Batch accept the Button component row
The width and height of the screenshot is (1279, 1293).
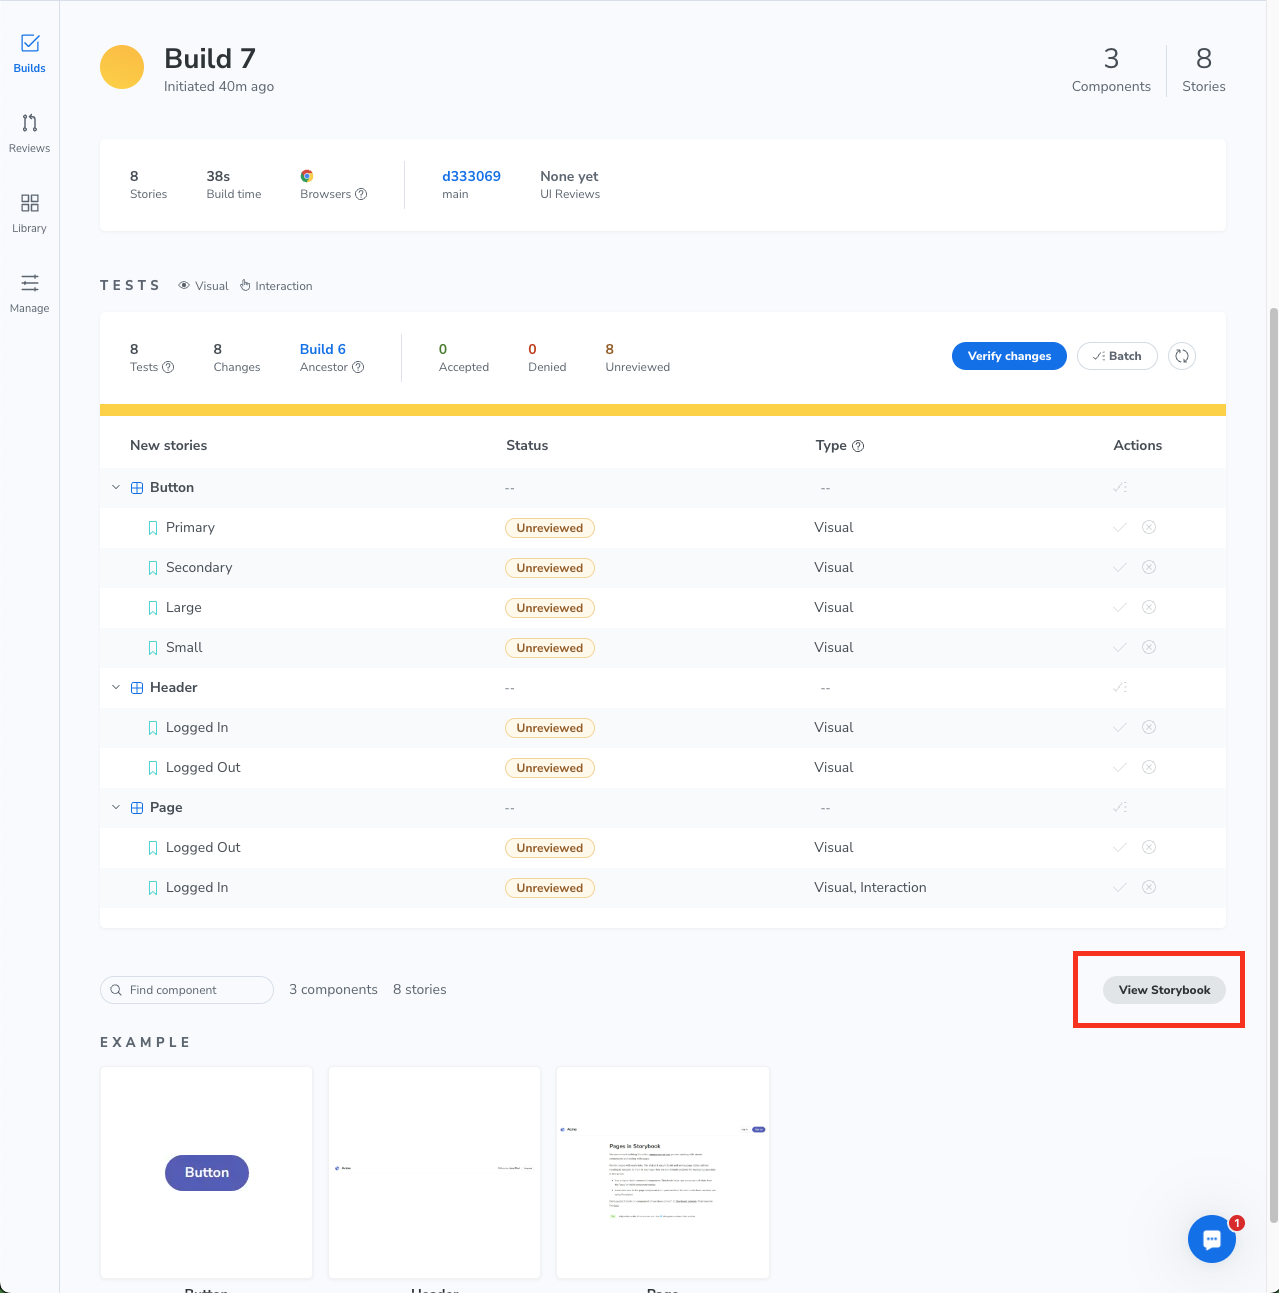point(1120,487)
